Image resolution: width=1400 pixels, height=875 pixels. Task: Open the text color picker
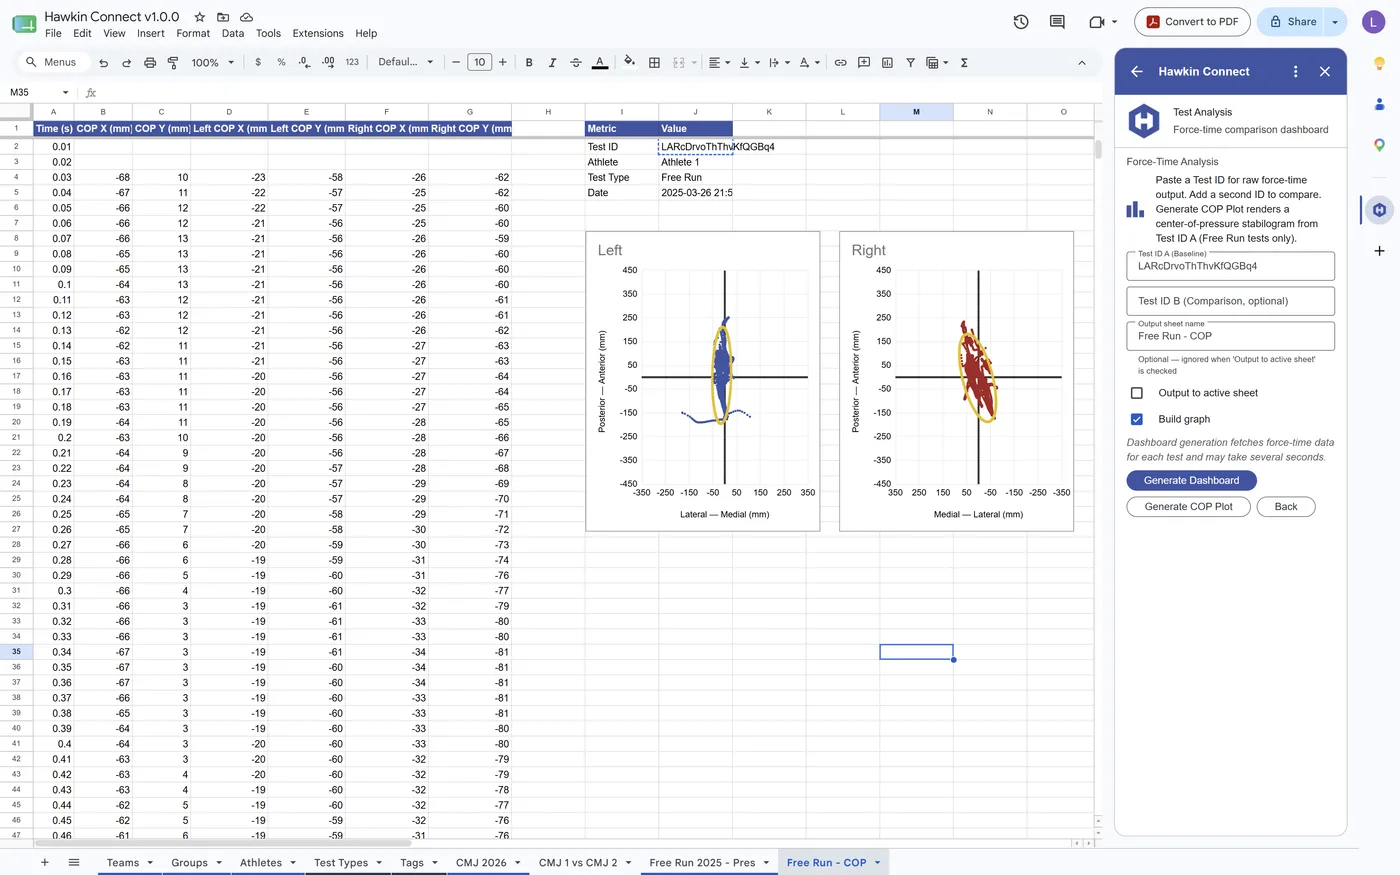(x=600, y=63)
